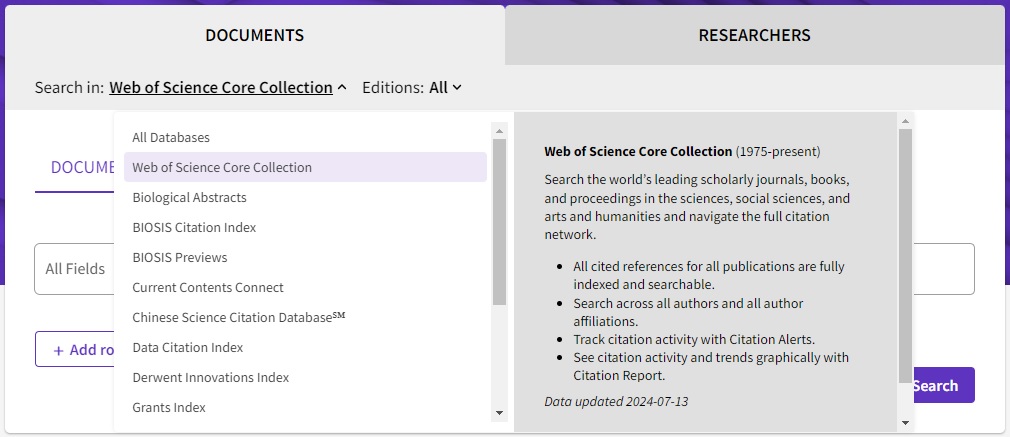The image size is (1010, 437).
Task: Choose BIOSIS Previews database
Action: (x=180, y=257)
